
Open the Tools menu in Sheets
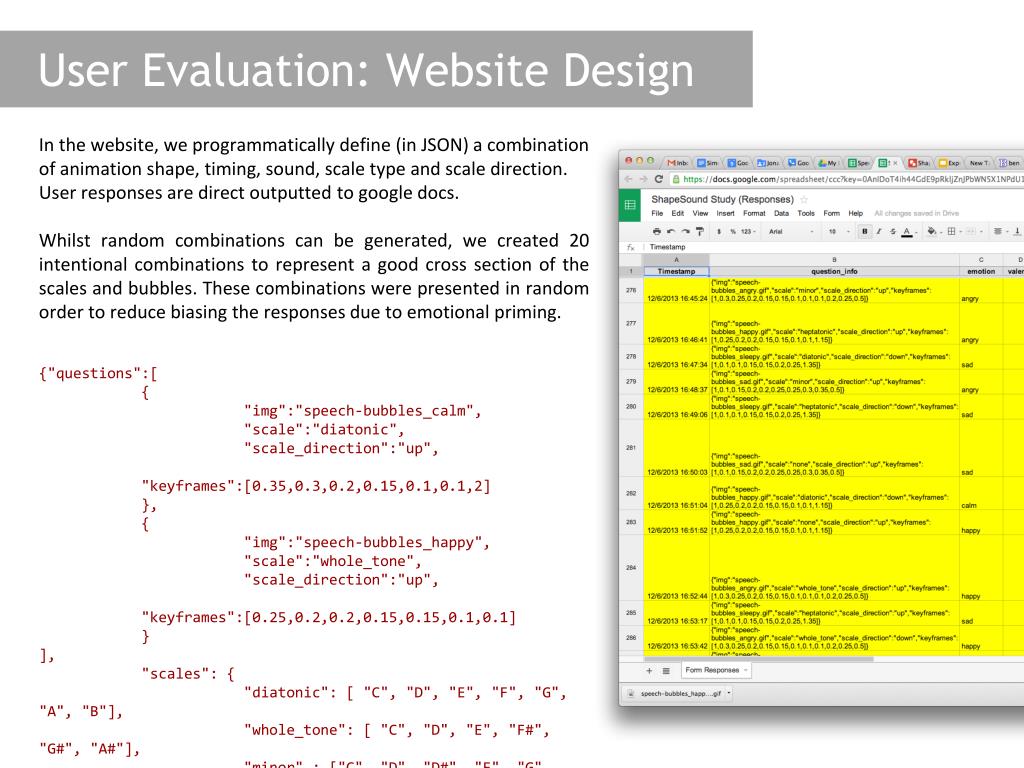point(806,214)
